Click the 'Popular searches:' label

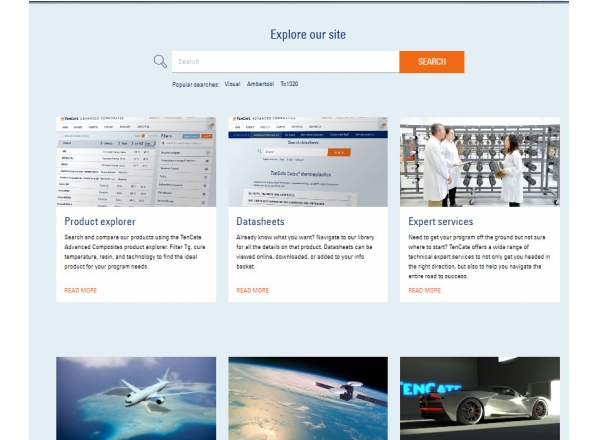[x=195, y=84]
